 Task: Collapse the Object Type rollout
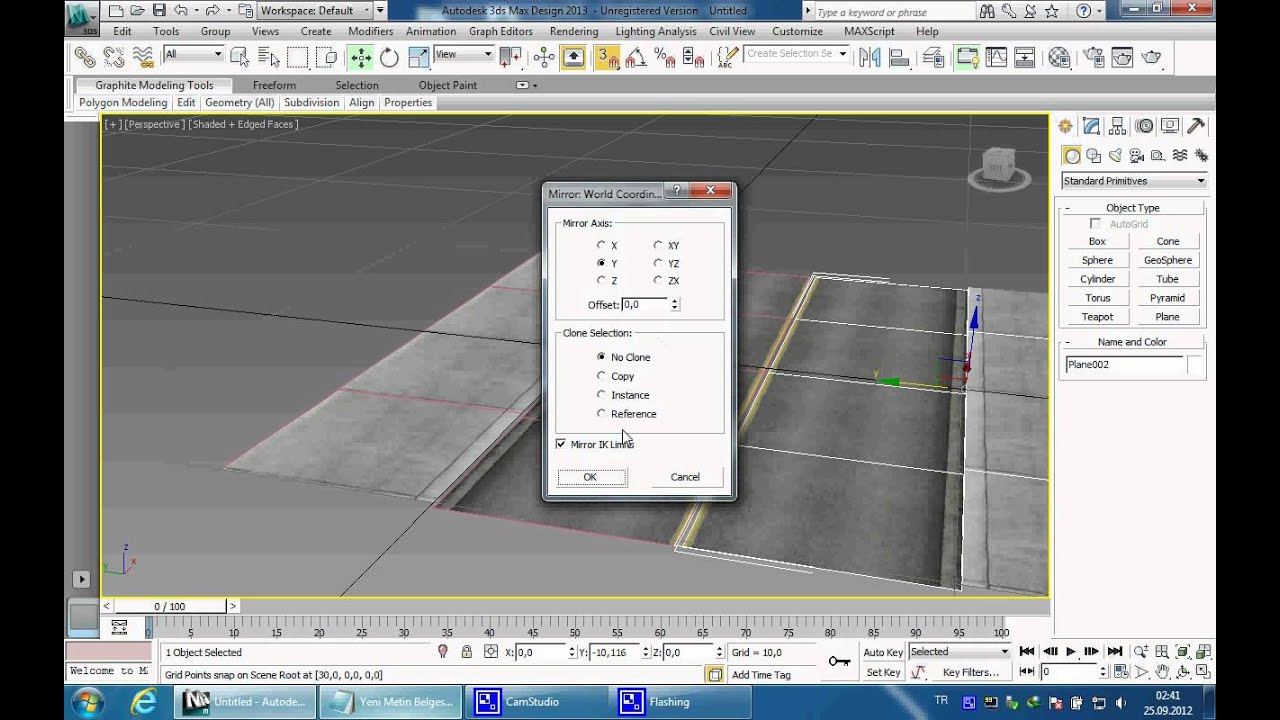tap(1133, 208)
